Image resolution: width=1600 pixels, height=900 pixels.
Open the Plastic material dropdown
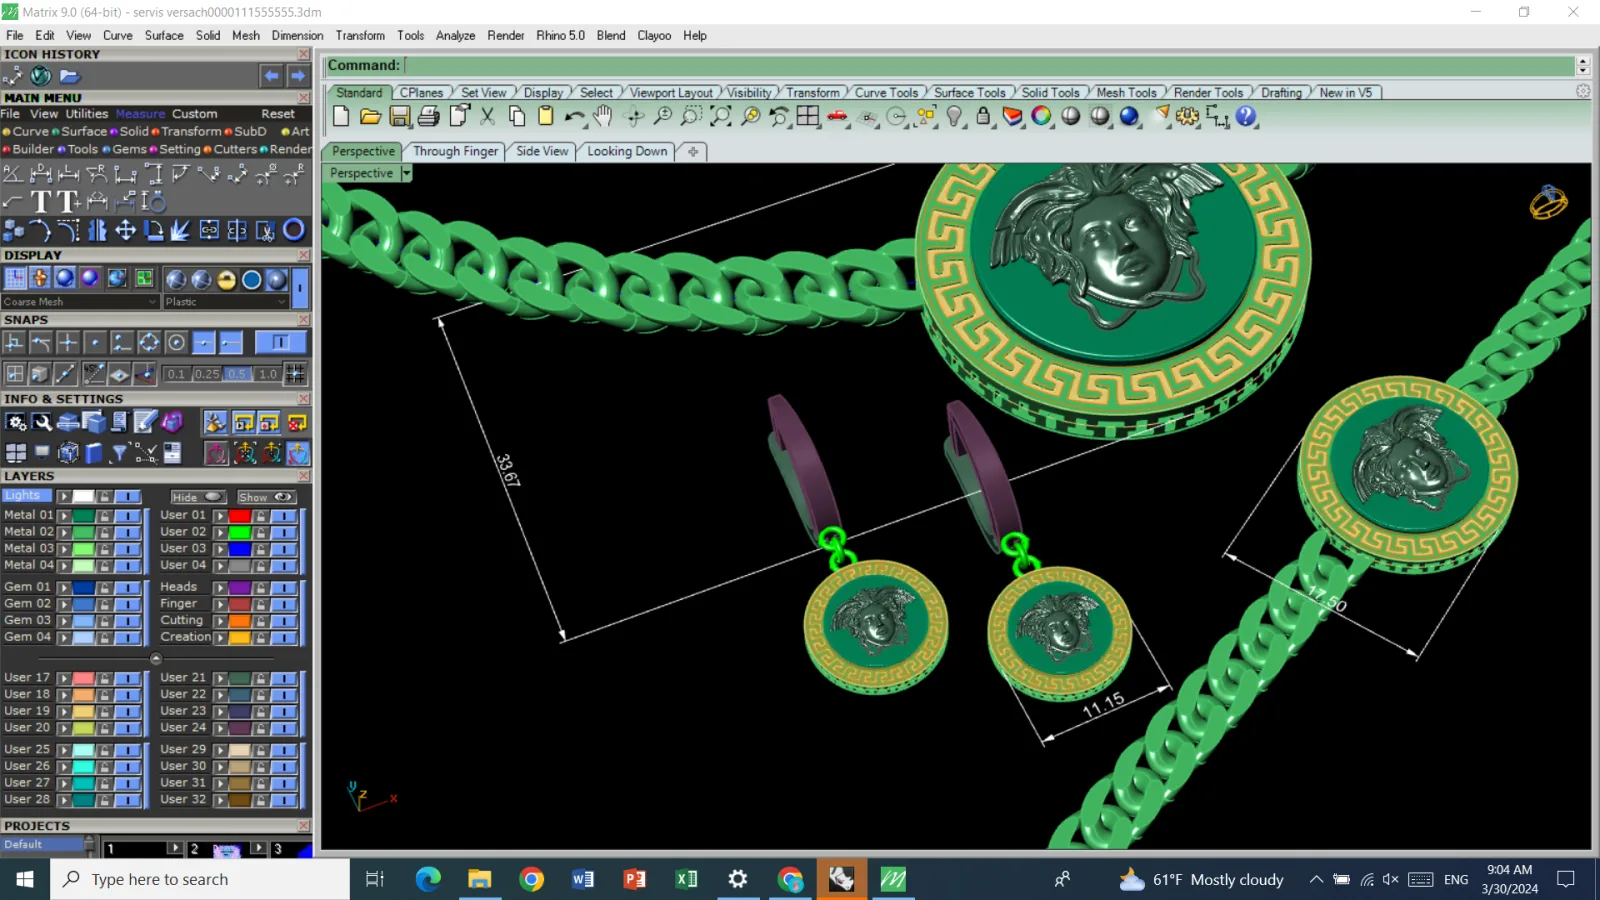click(x=226, y=302)
